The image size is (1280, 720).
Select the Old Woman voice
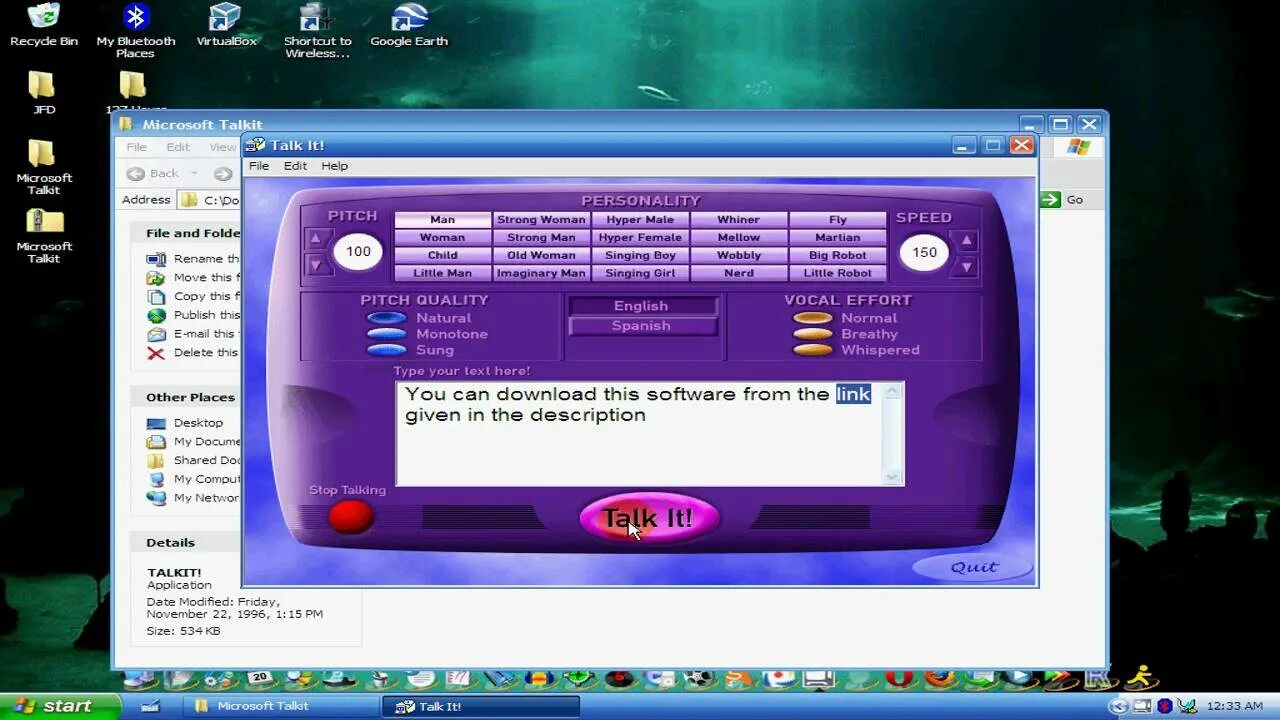point(541,255)
